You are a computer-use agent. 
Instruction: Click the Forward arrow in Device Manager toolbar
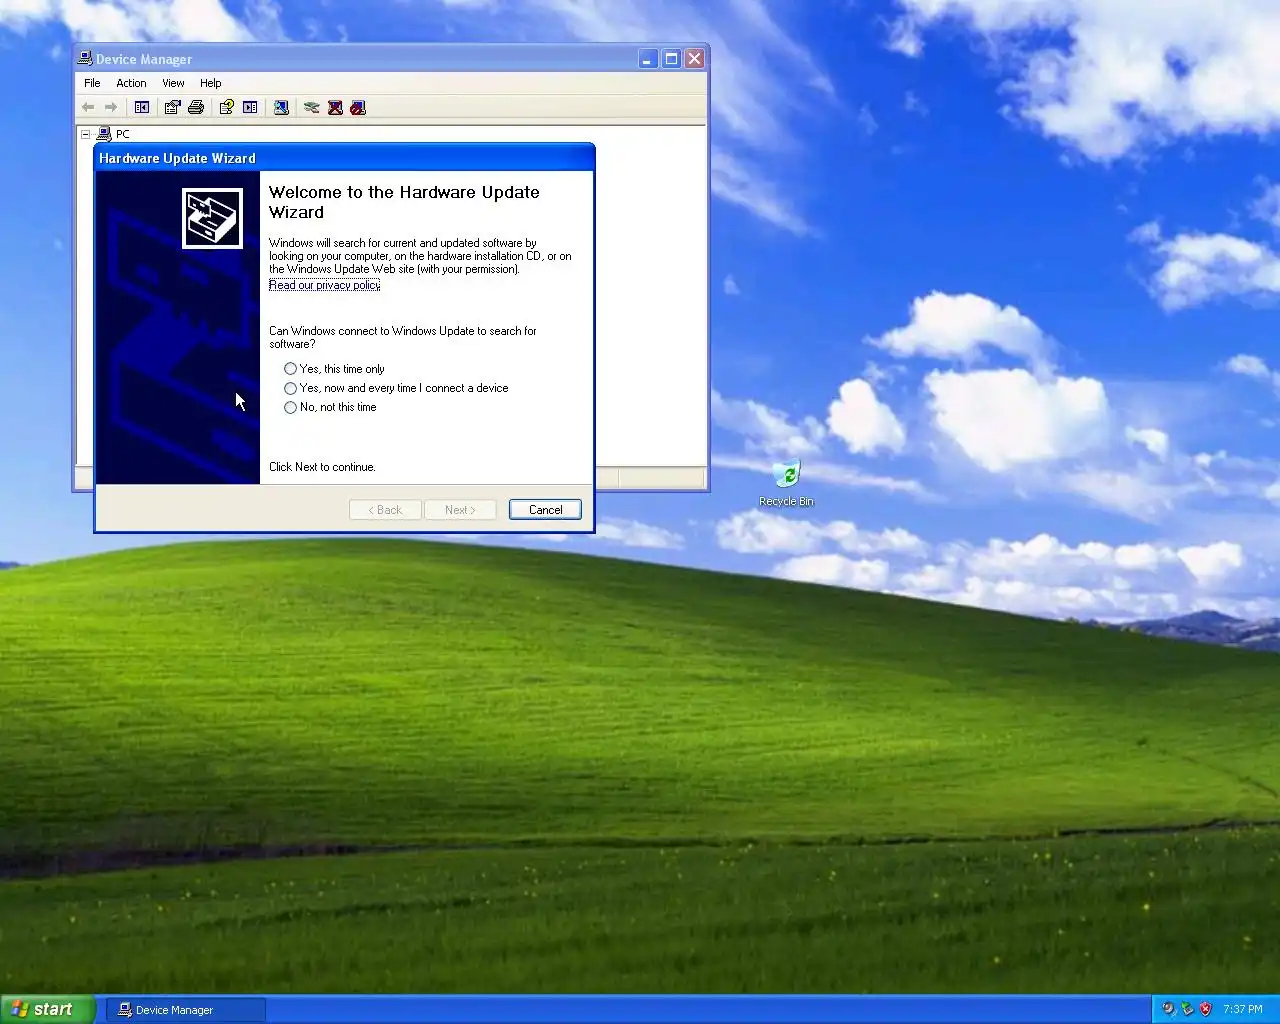point(111,107)
